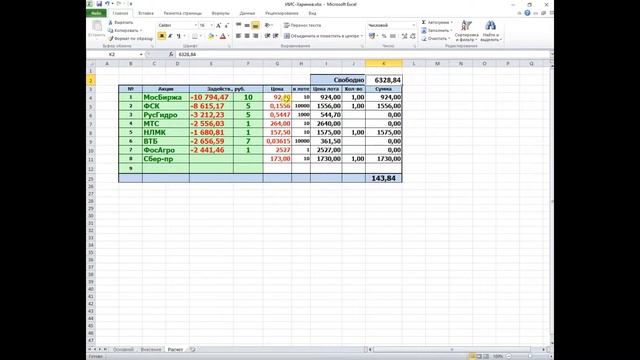Open the AutoSum dropdown arrow
Viewport: 640px width, 360px height.
(452, 22)
